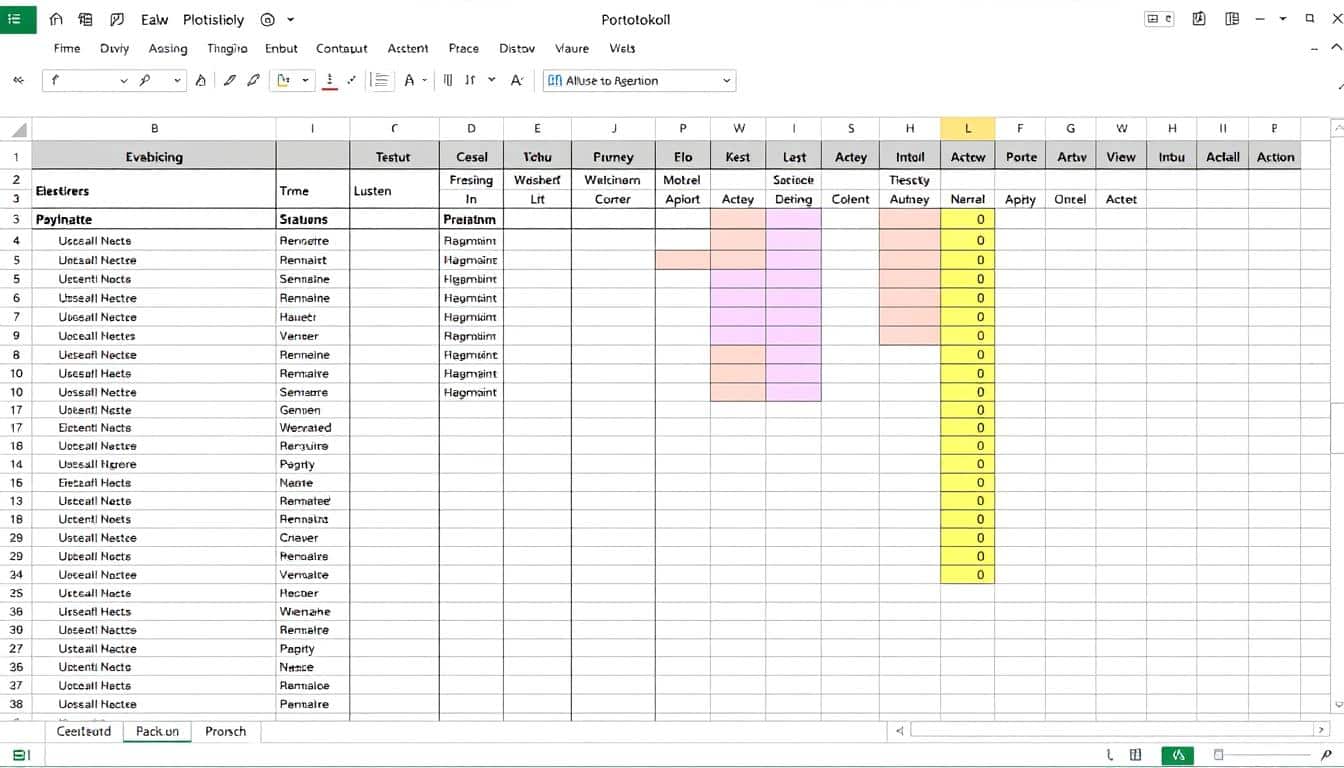The width and height of the screenshot is (1344, 768).
Task: Switch to the Prorsch sheet tab
Action: tap(225, 731)
